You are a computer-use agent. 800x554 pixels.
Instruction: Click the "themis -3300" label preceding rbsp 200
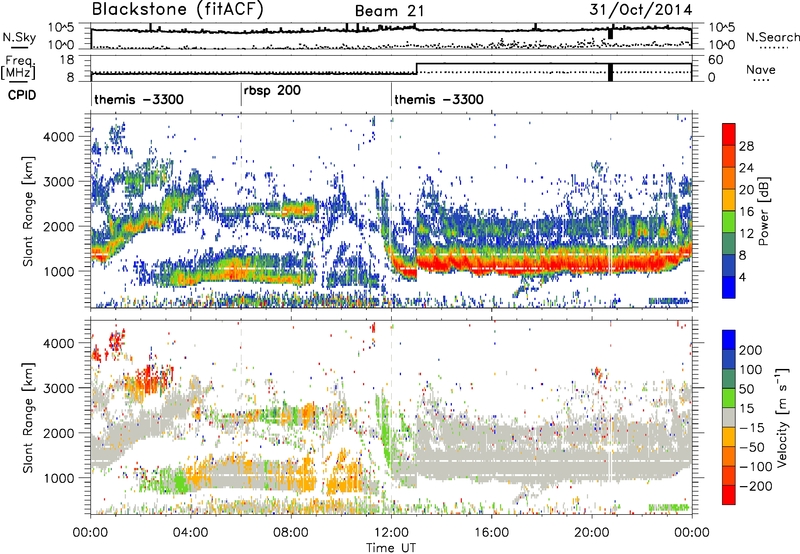click(x=139, y=99)
